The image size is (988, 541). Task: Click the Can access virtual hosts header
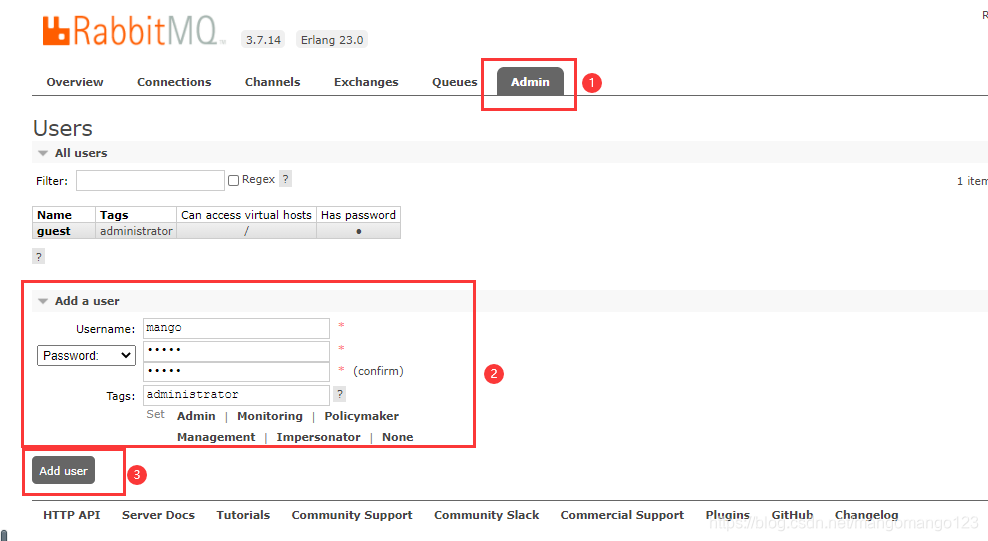246,215
